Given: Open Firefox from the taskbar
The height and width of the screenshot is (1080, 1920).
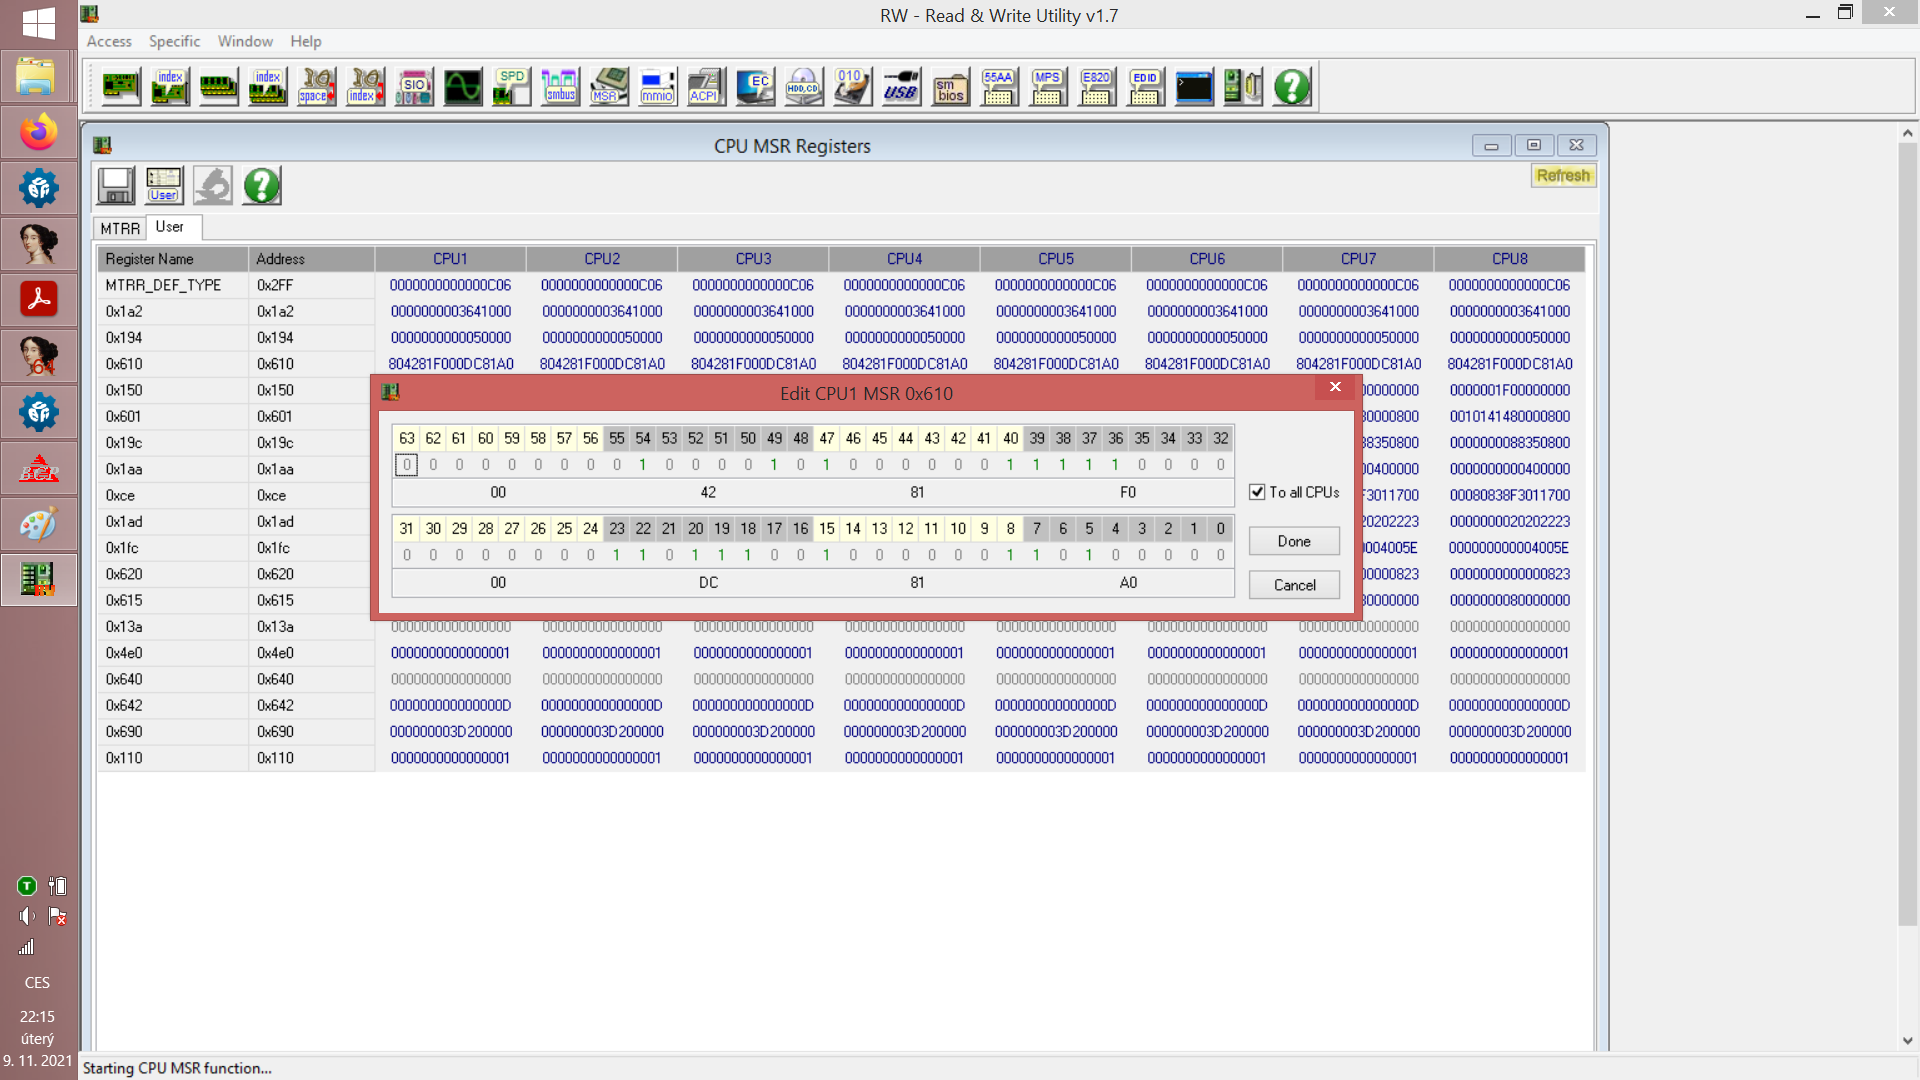Looking at the screenshot, I should point(39,132).
